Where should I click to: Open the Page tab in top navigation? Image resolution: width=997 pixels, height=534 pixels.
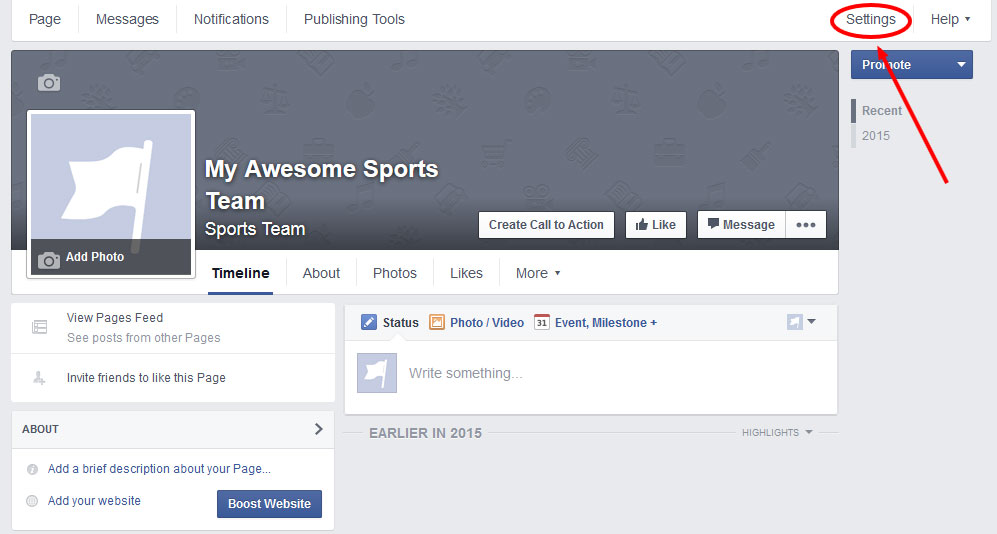[x=45, y=19]
